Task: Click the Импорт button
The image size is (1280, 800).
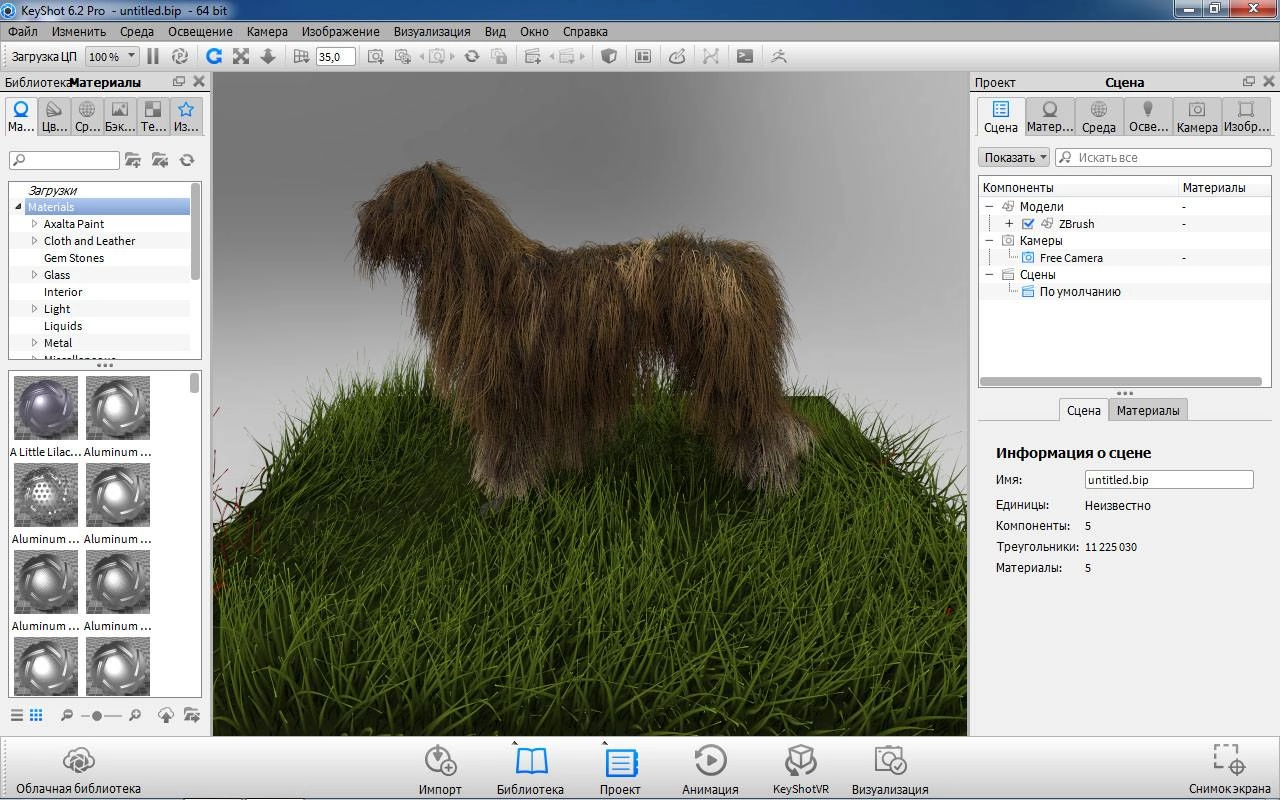Action: (440, 769)
